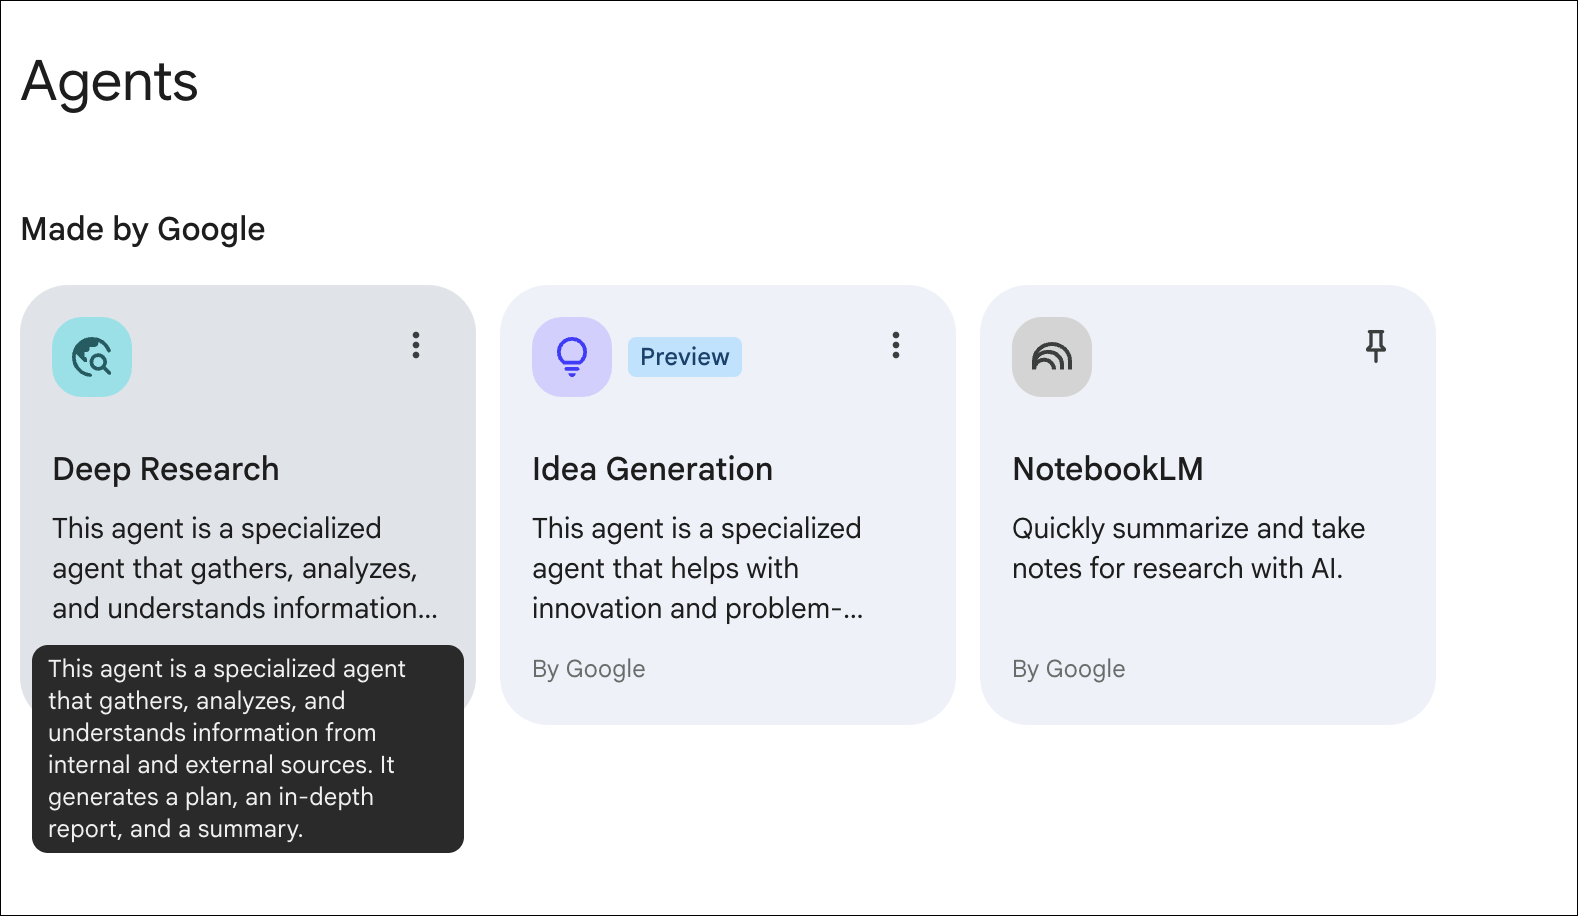
Task: Open the Deep Research agent title
Action: (x=166, y=469)
